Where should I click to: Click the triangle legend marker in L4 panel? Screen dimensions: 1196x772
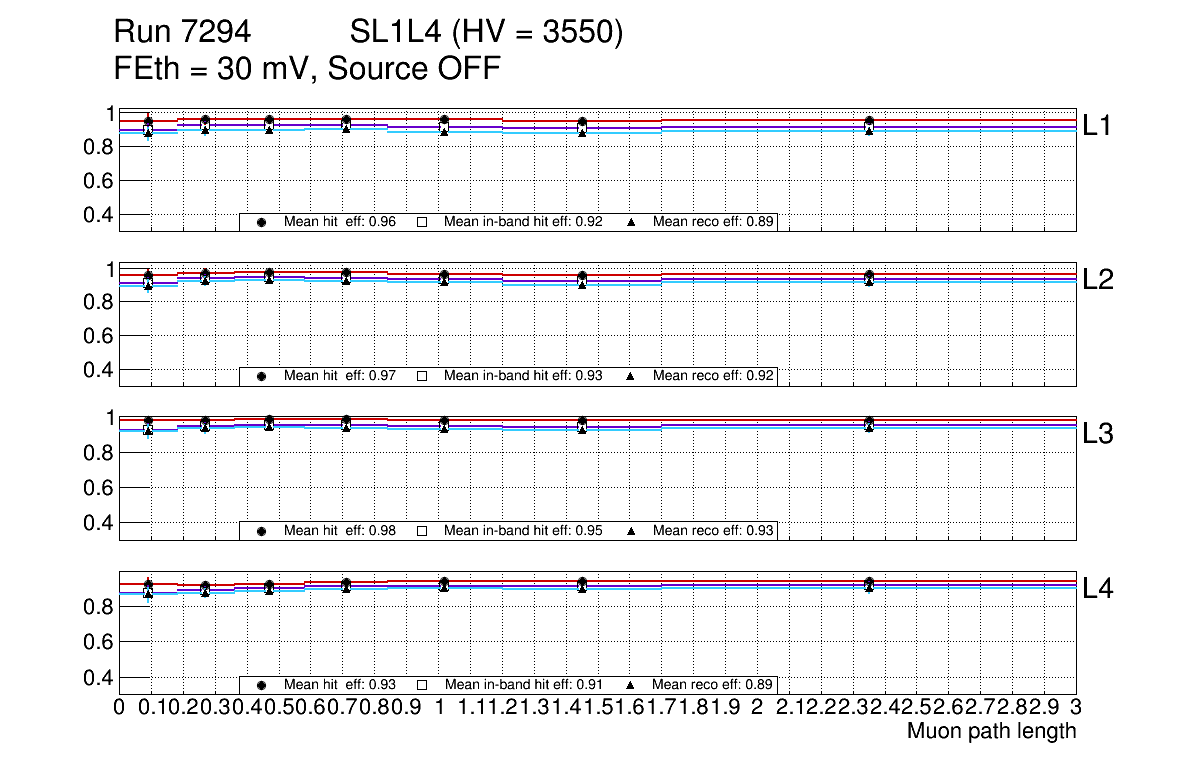631,685
